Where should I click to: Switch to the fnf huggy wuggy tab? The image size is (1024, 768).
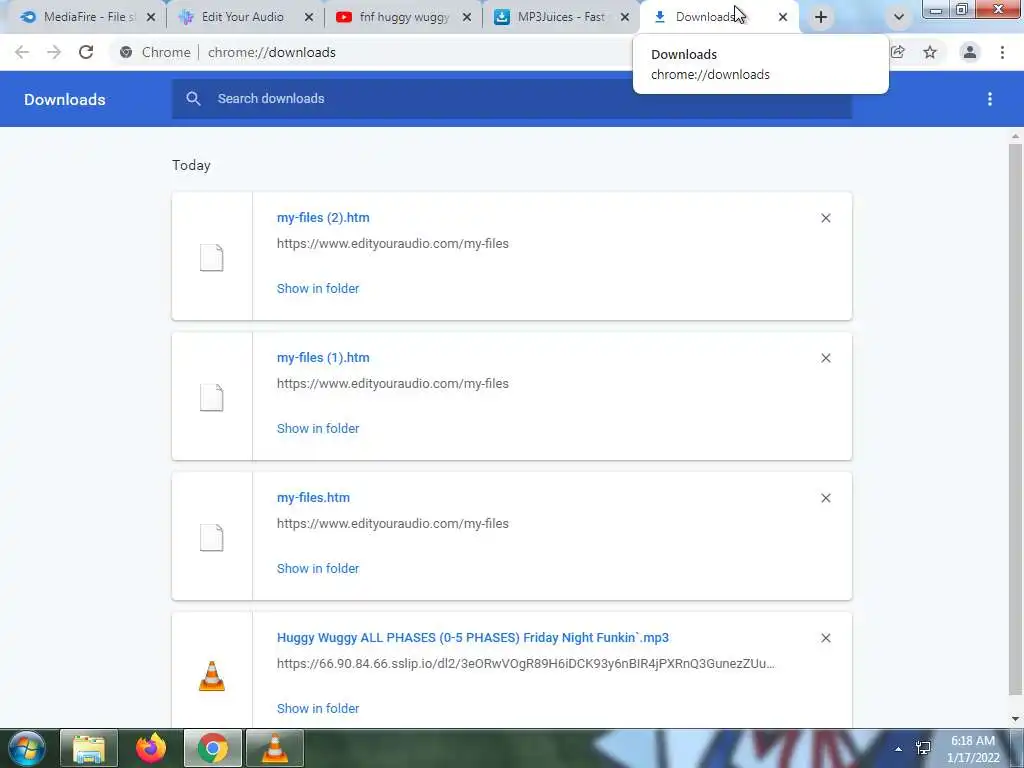[404, 17]
